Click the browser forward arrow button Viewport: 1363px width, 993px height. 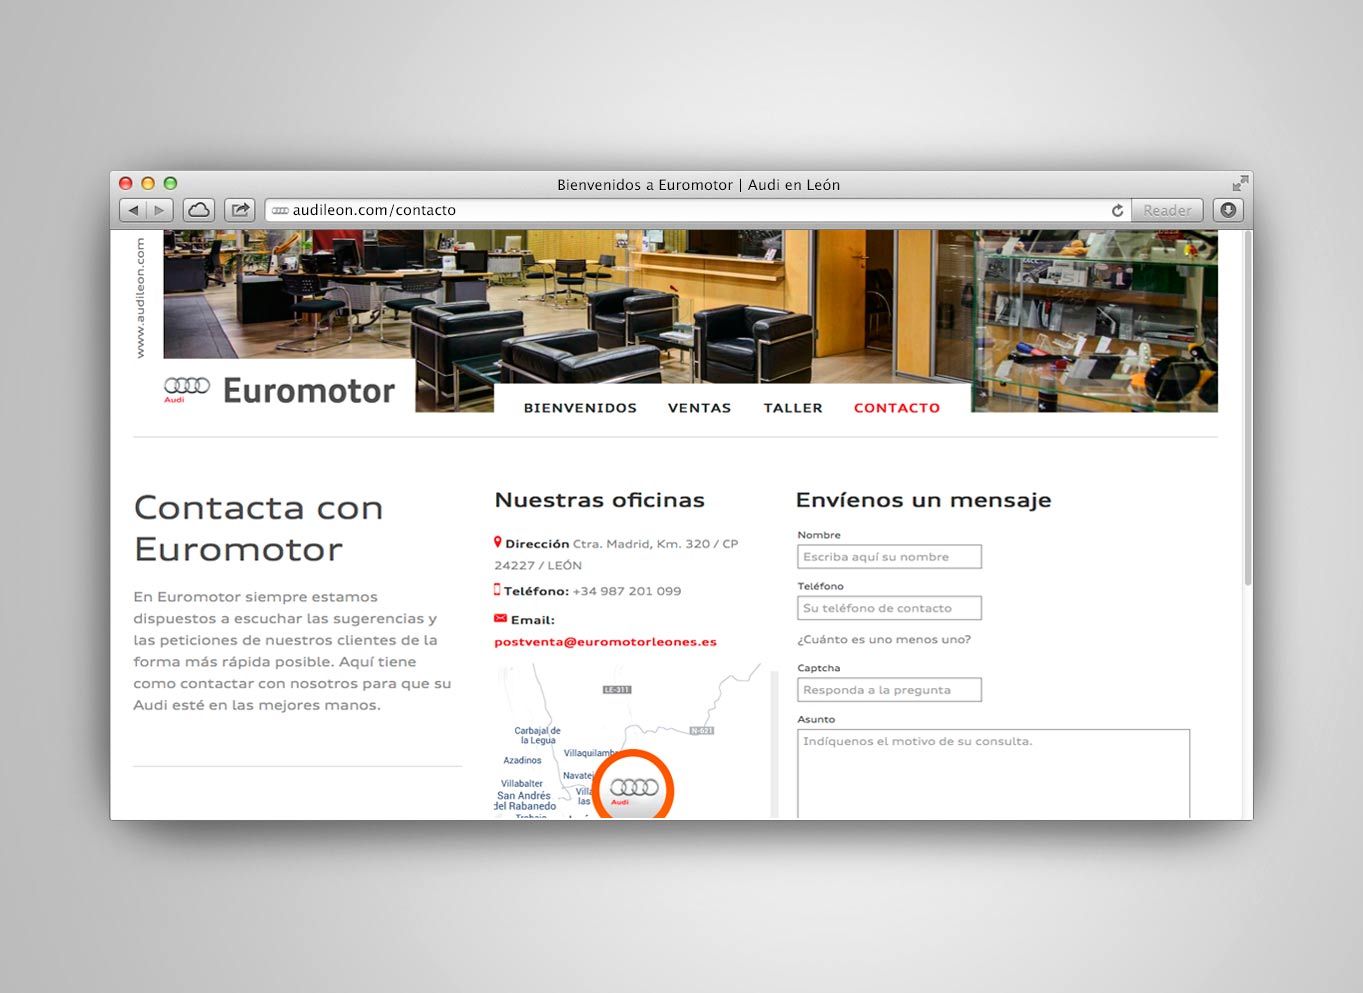[159, 210]
